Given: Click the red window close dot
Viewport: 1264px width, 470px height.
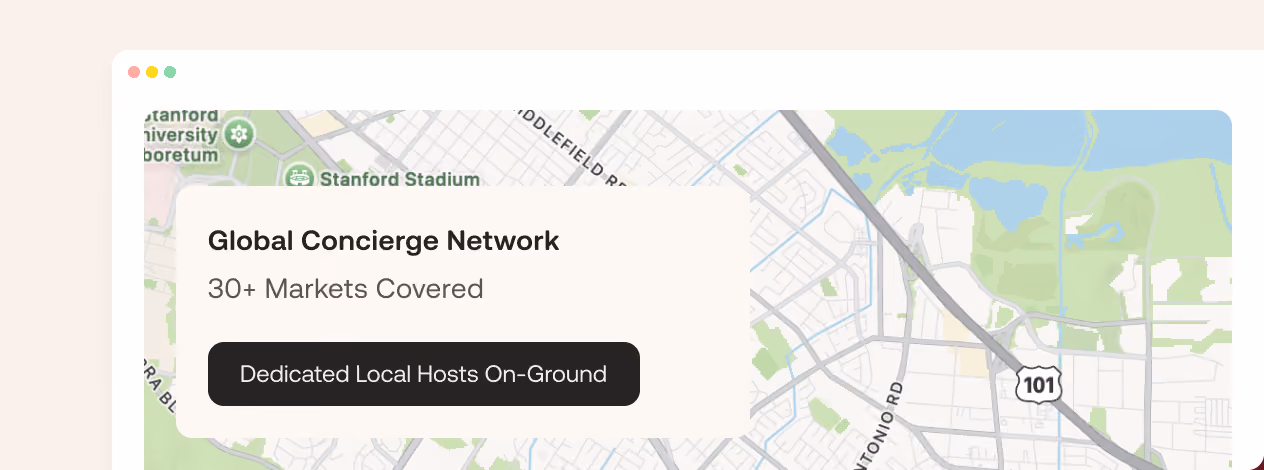Looking at the screenshot, I should 134,72.
